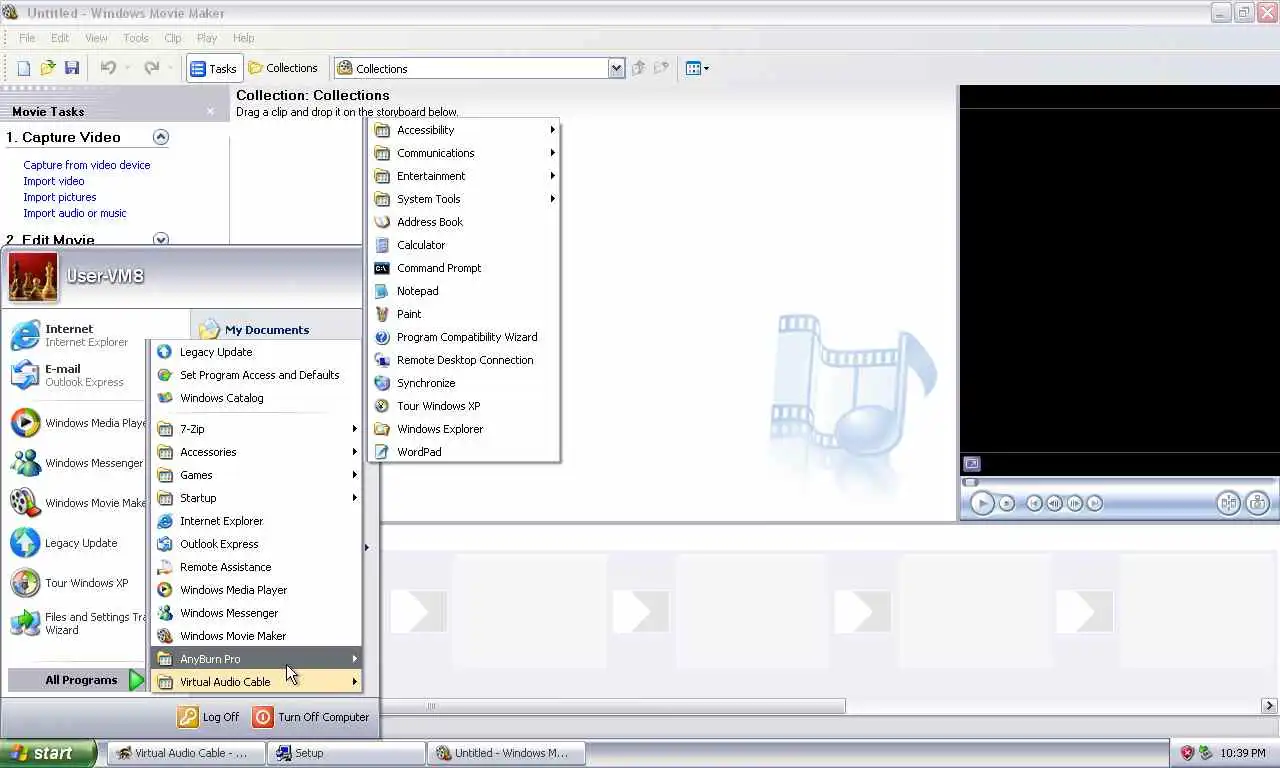Click the Previous Frame preview button
The image size is (1280, 768).
(1055, 504)
